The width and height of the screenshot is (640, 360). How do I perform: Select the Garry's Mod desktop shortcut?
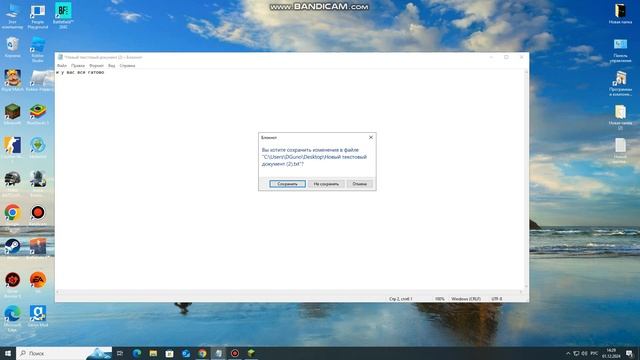click(38, 316)
